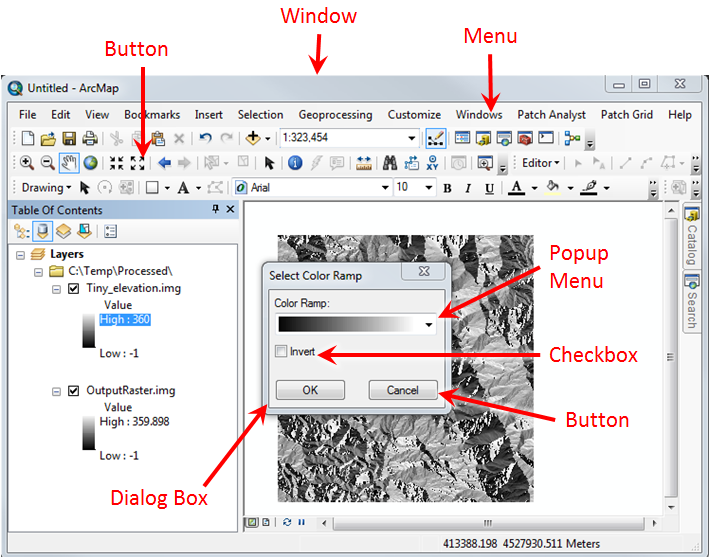
Task: Click the Tiny_elevation.img grayscale color ramp
Action: (89, 330)
